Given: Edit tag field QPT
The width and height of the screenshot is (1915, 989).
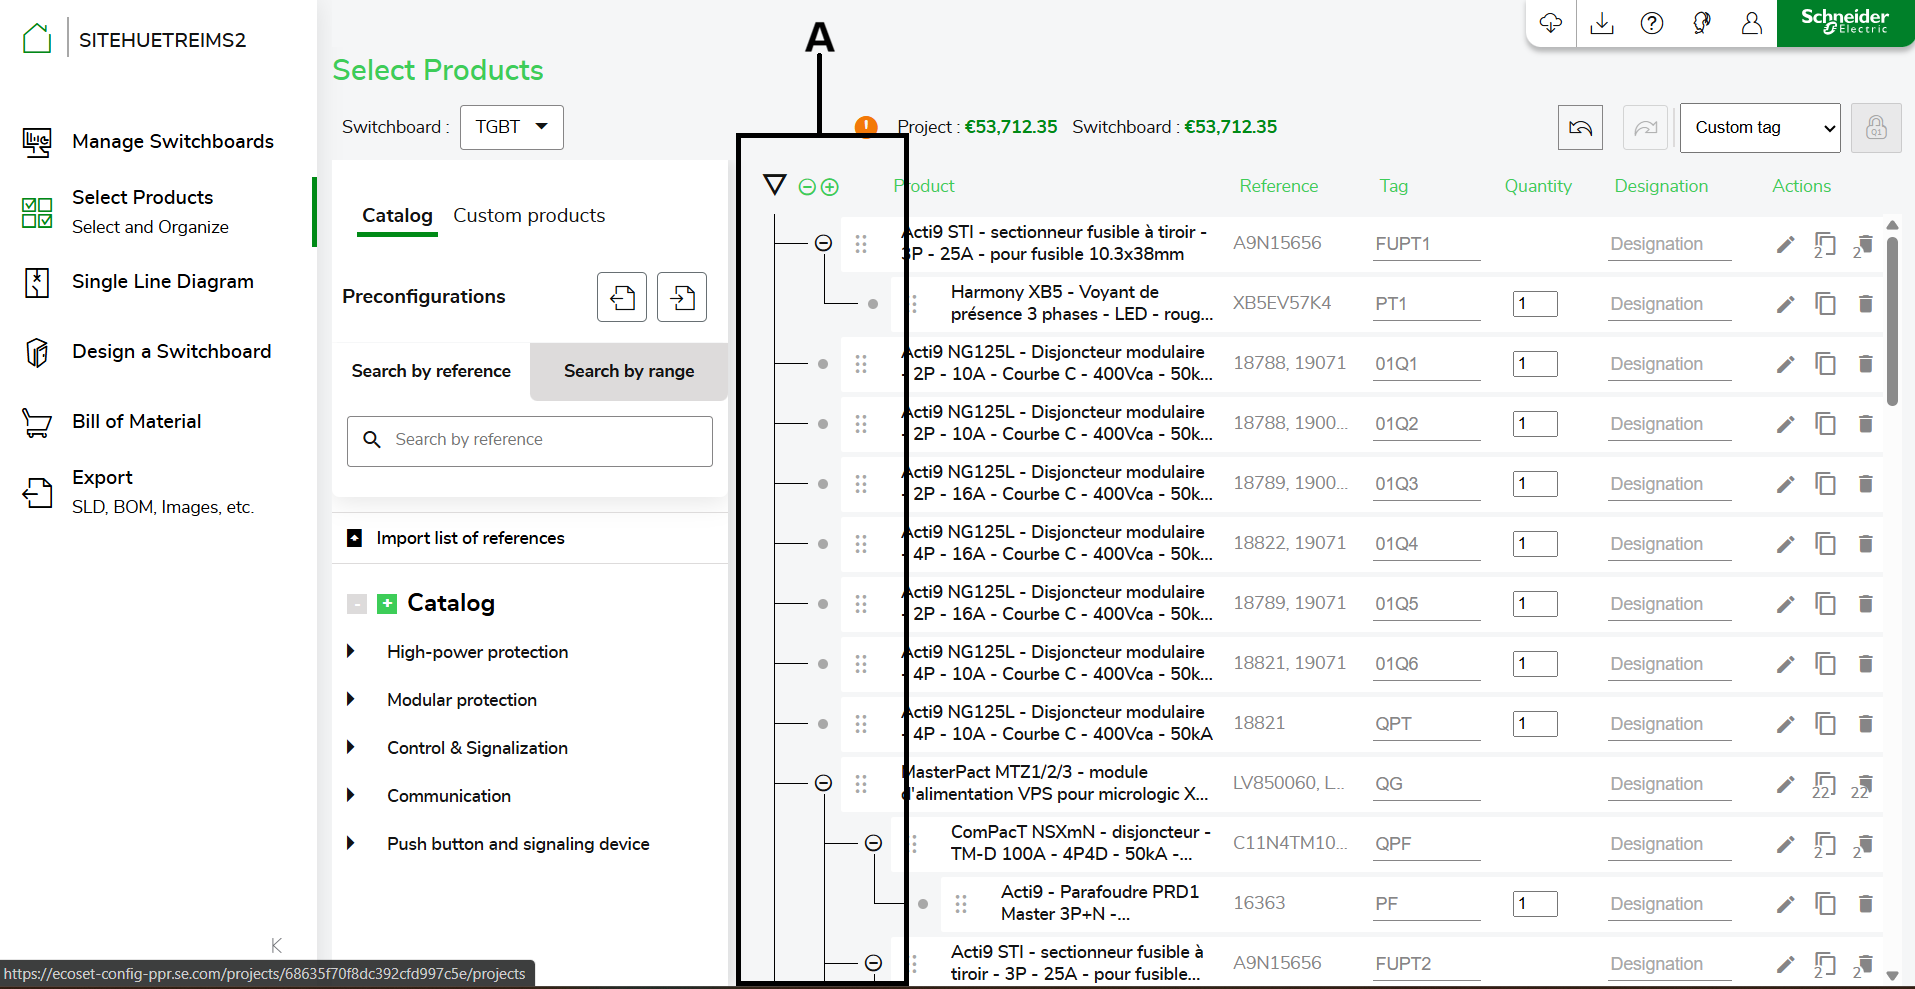Looking at the screenshot, I should point(1427,724).
